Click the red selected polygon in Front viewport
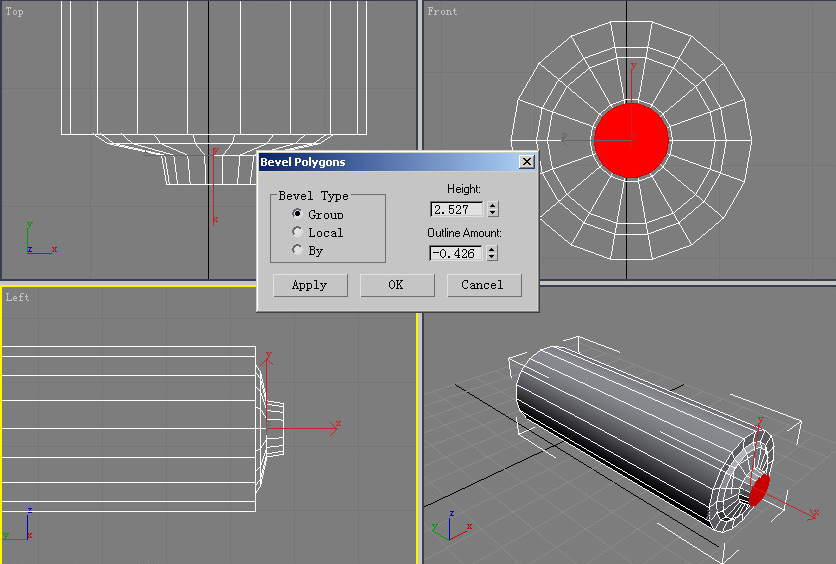This screenshot has height=564, width=836. [x=630, y=140]
